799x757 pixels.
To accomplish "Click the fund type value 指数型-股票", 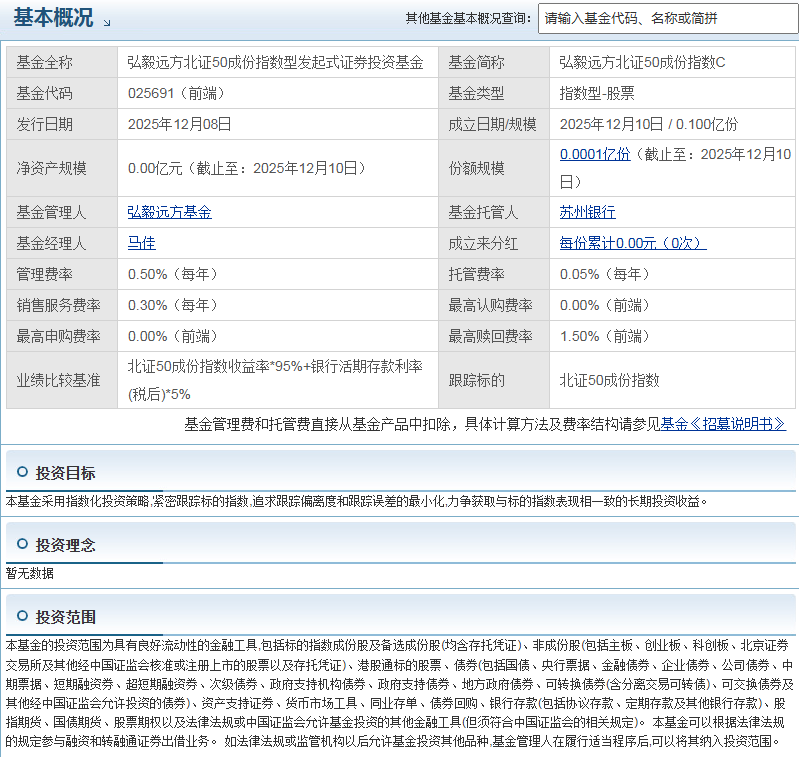I will 597,93.
